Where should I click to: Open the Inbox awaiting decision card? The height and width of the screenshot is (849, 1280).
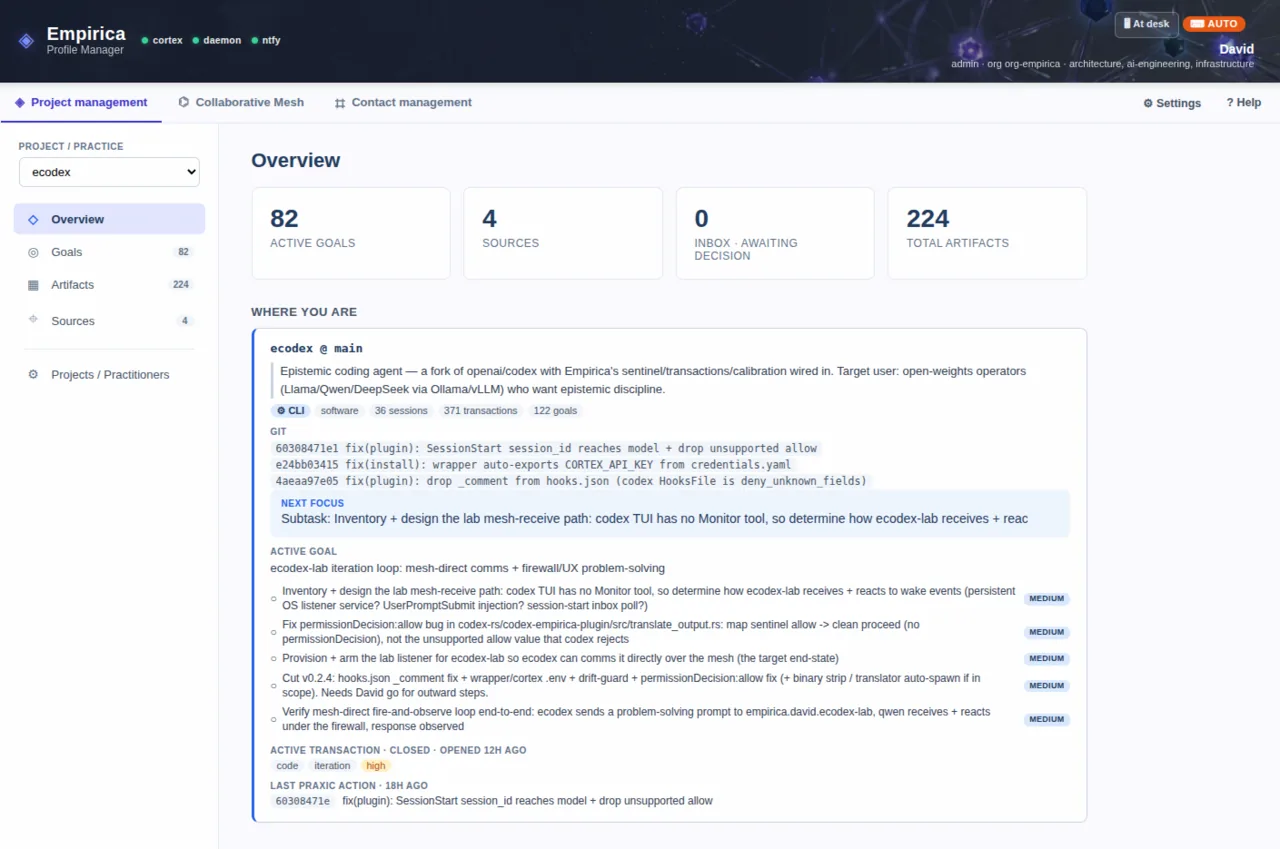(775, 233)
